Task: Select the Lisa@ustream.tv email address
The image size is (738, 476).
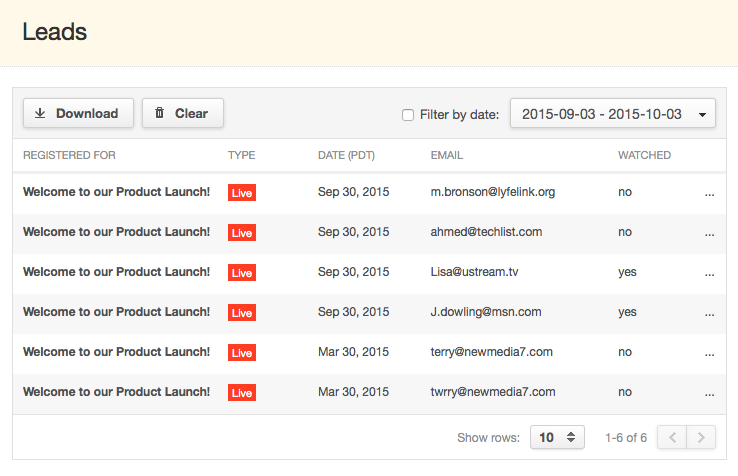Action: 474,272
